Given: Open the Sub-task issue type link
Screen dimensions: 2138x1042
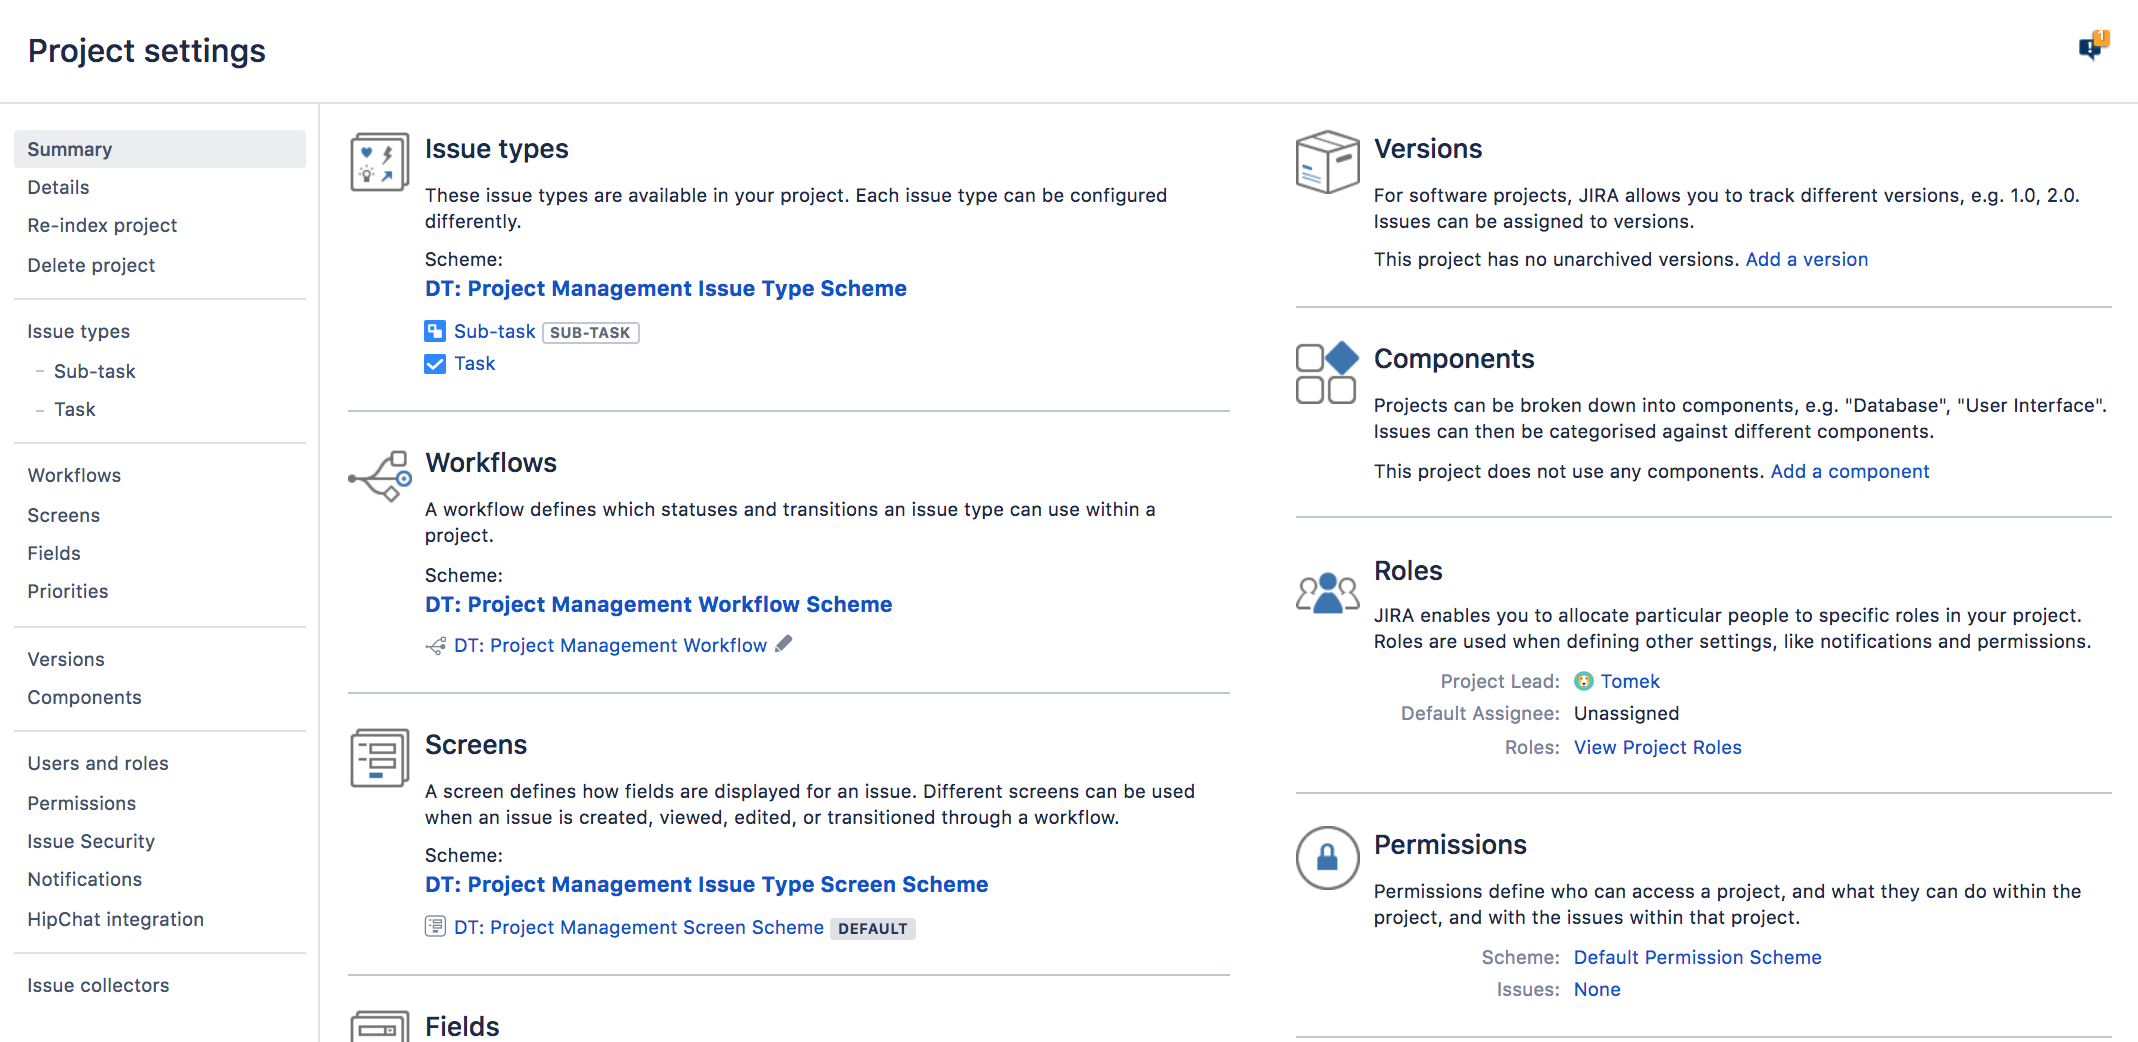Looking at the screenshot, I should 495,331.
